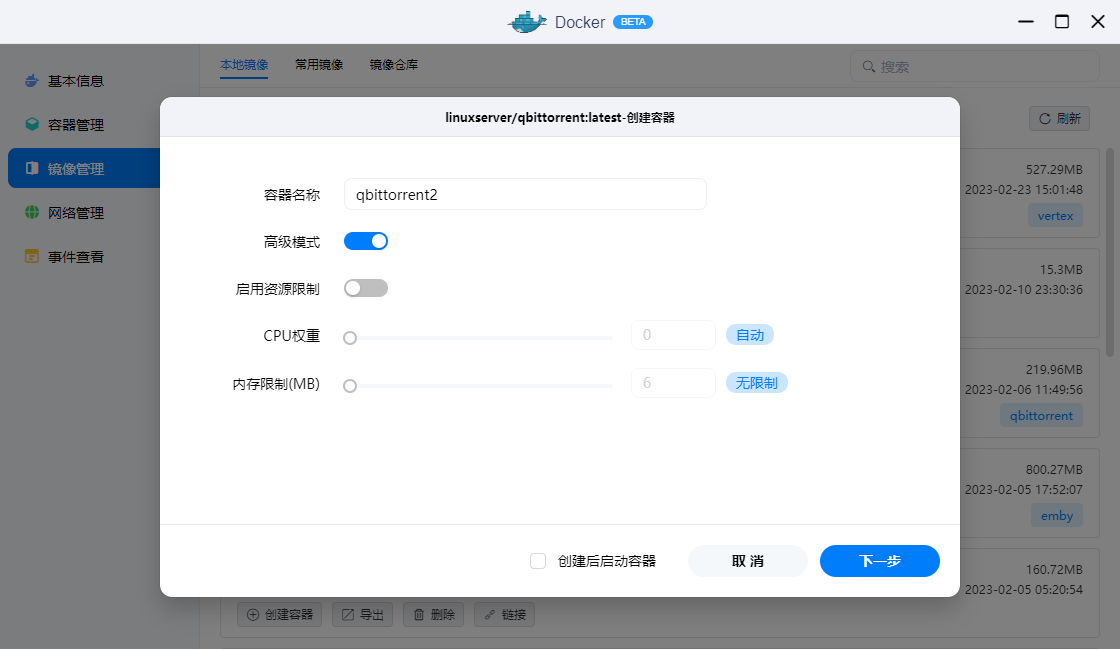Viewport: 1120px width, 650px height.
Task: Click the 内存限制 number field
Action: 674,383
